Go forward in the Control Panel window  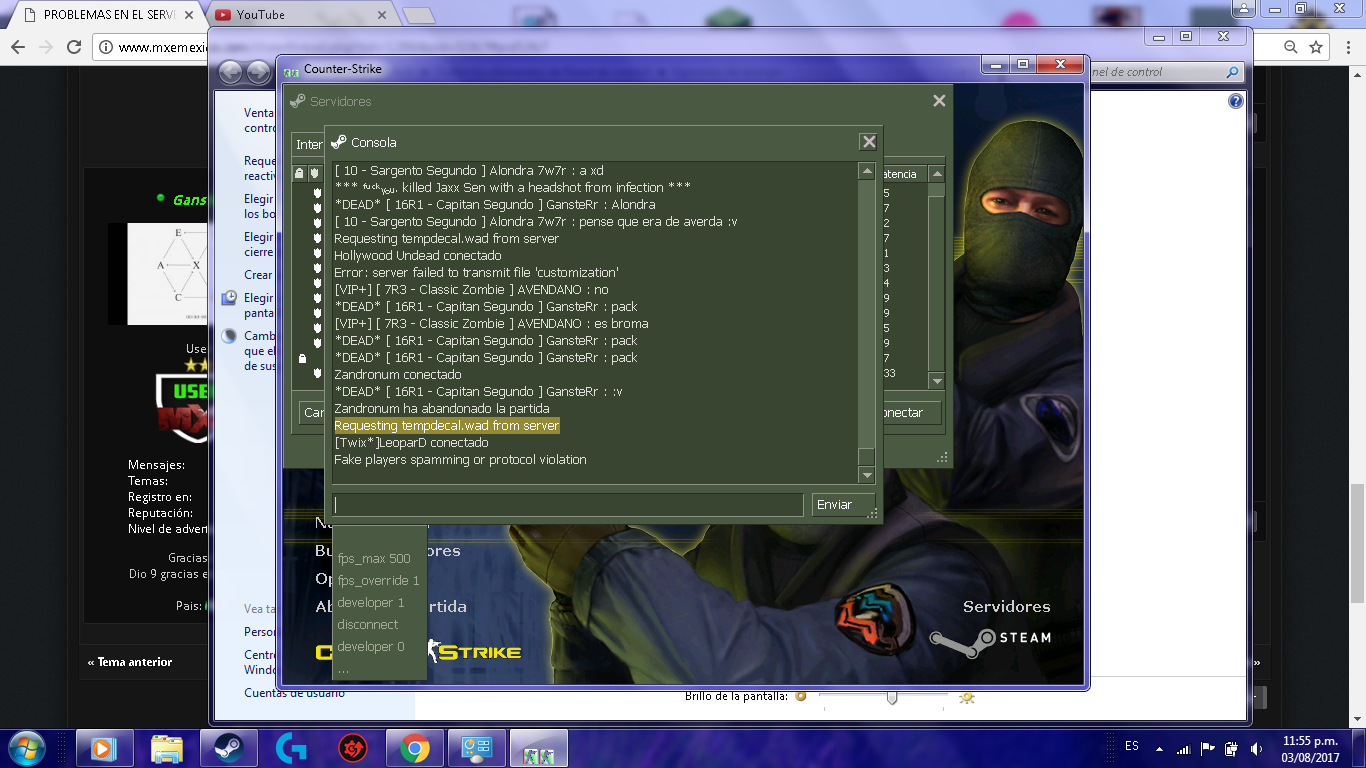pyautogui.click(x=258, y=72)
